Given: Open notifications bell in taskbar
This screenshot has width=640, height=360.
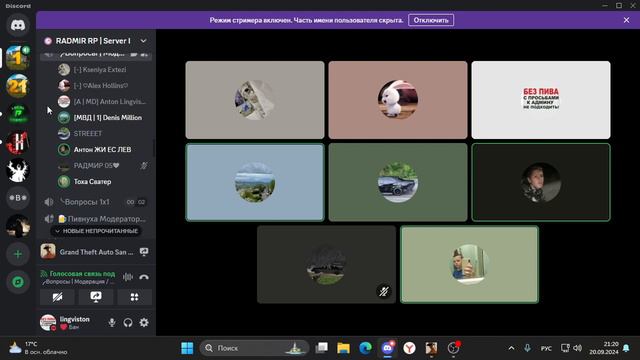Looking at the screenshot, I should pyautogui.click(x=627, y=348).
